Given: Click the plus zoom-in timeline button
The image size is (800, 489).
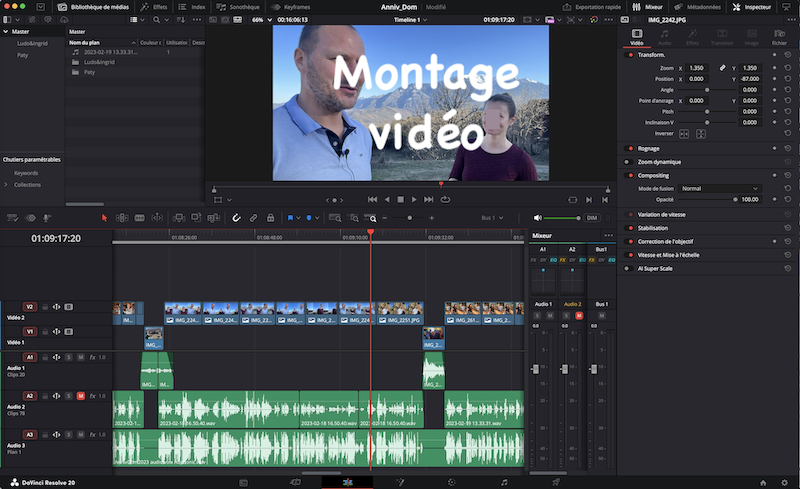Looking at the screenshot, I should pyautogui.click(x=432, y=218).
